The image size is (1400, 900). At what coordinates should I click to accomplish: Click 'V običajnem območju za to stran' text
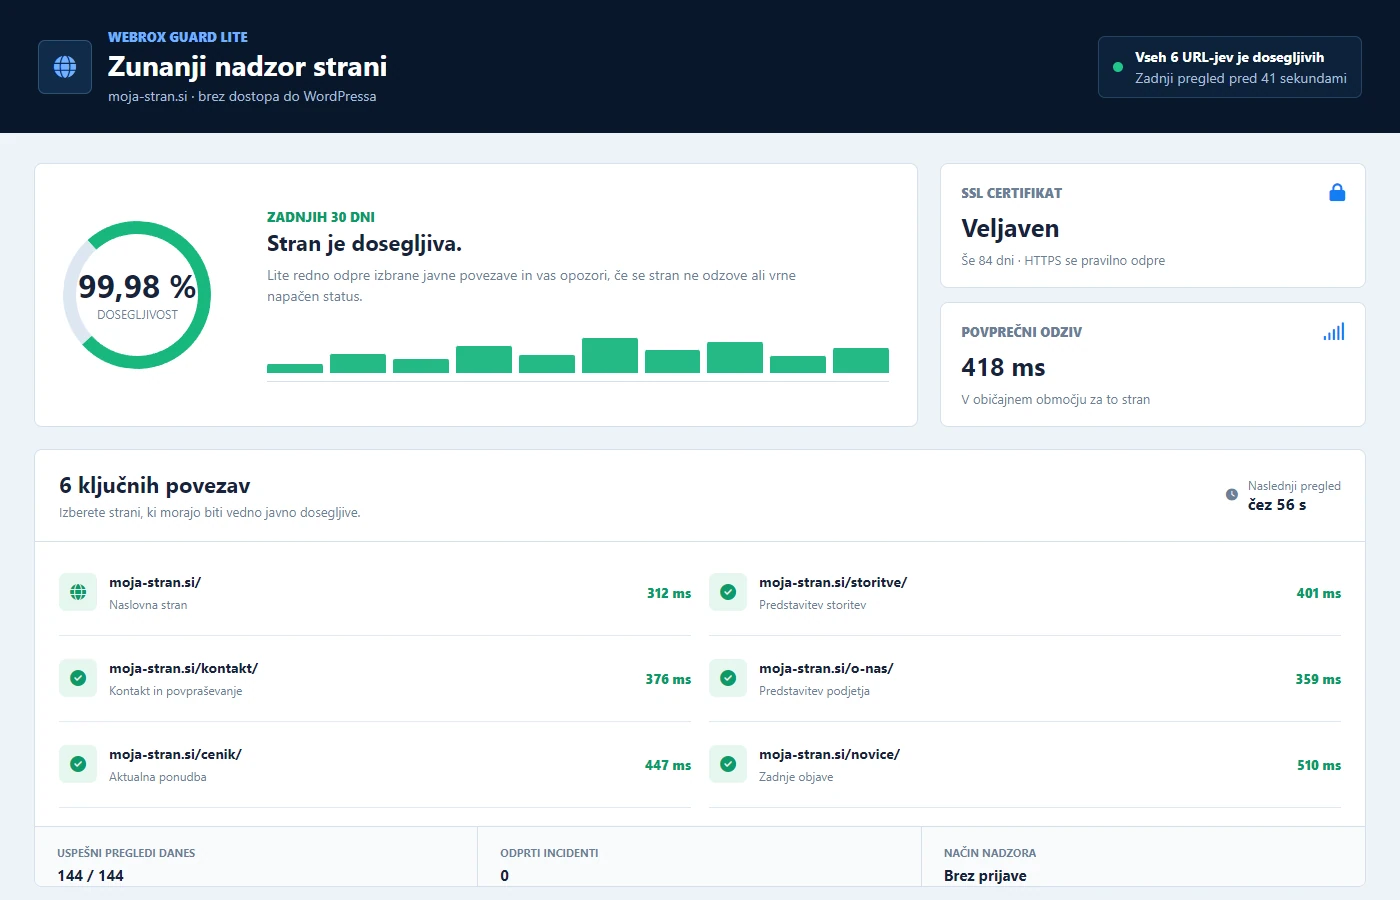1055,399
